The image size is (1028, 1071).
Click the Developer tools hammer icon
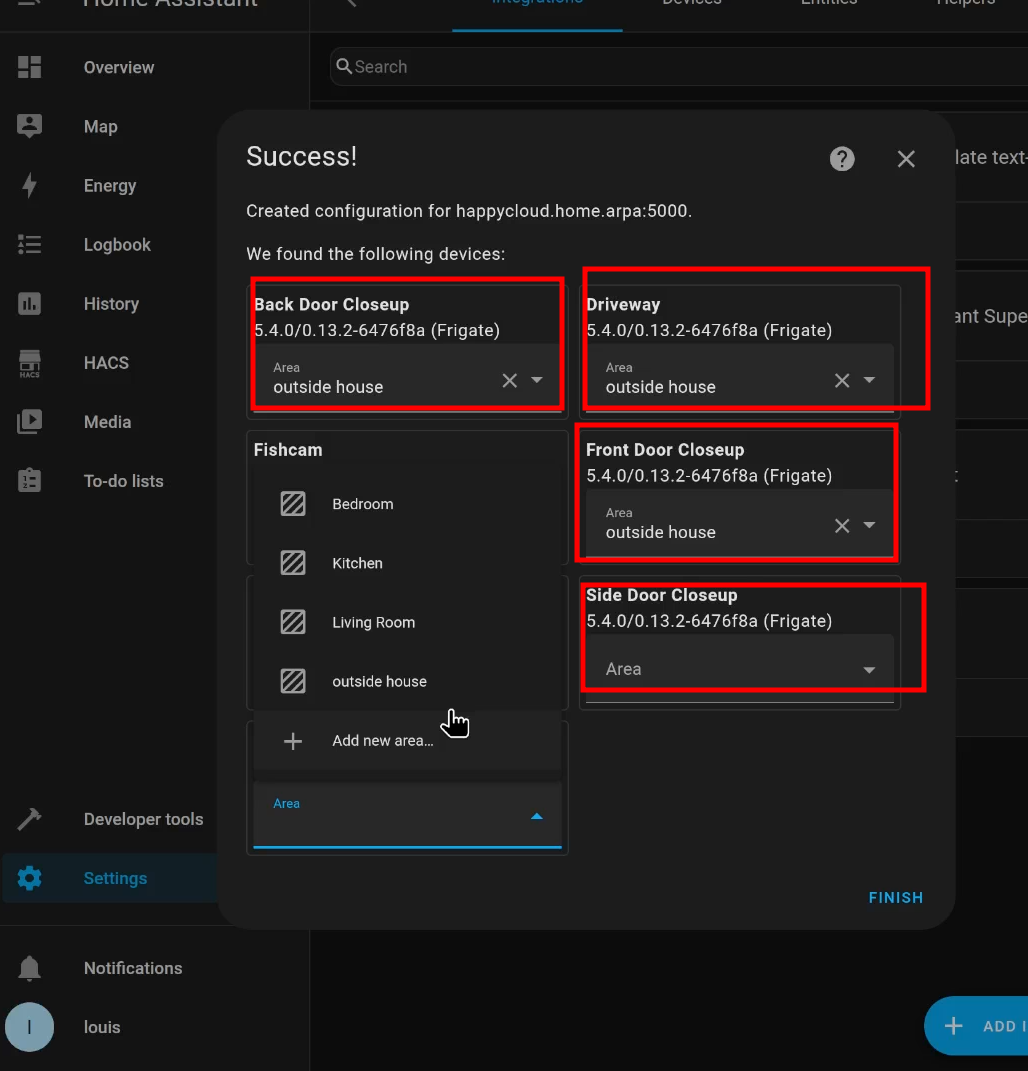click(x=29, y=819)
